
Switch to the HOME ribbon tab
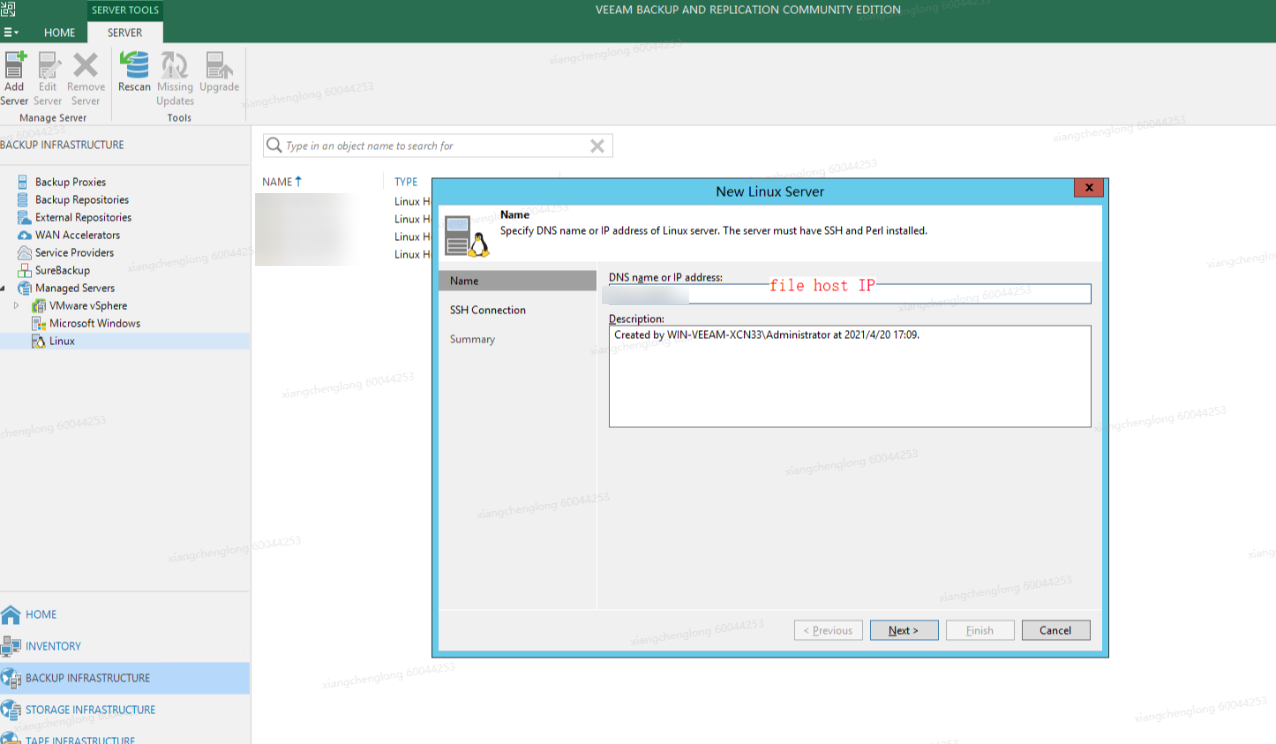point(59,32)
